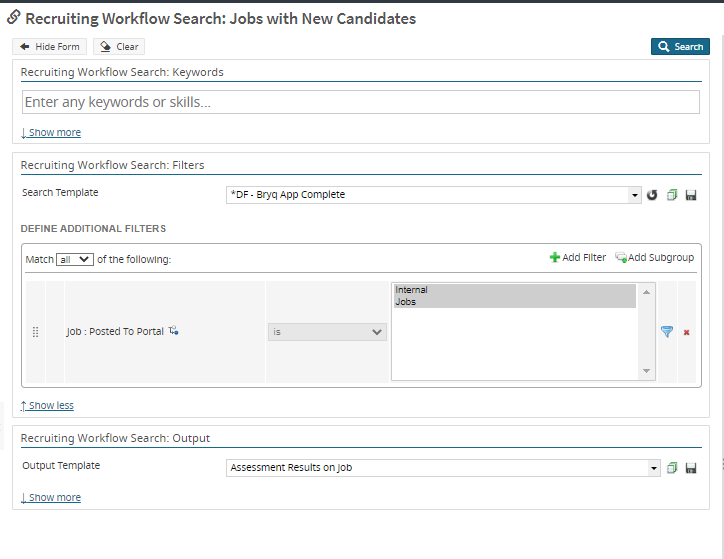This screenshot has width=724, height=559.
Task: Click the keywords or skills input field
Action: pos(360,102)
